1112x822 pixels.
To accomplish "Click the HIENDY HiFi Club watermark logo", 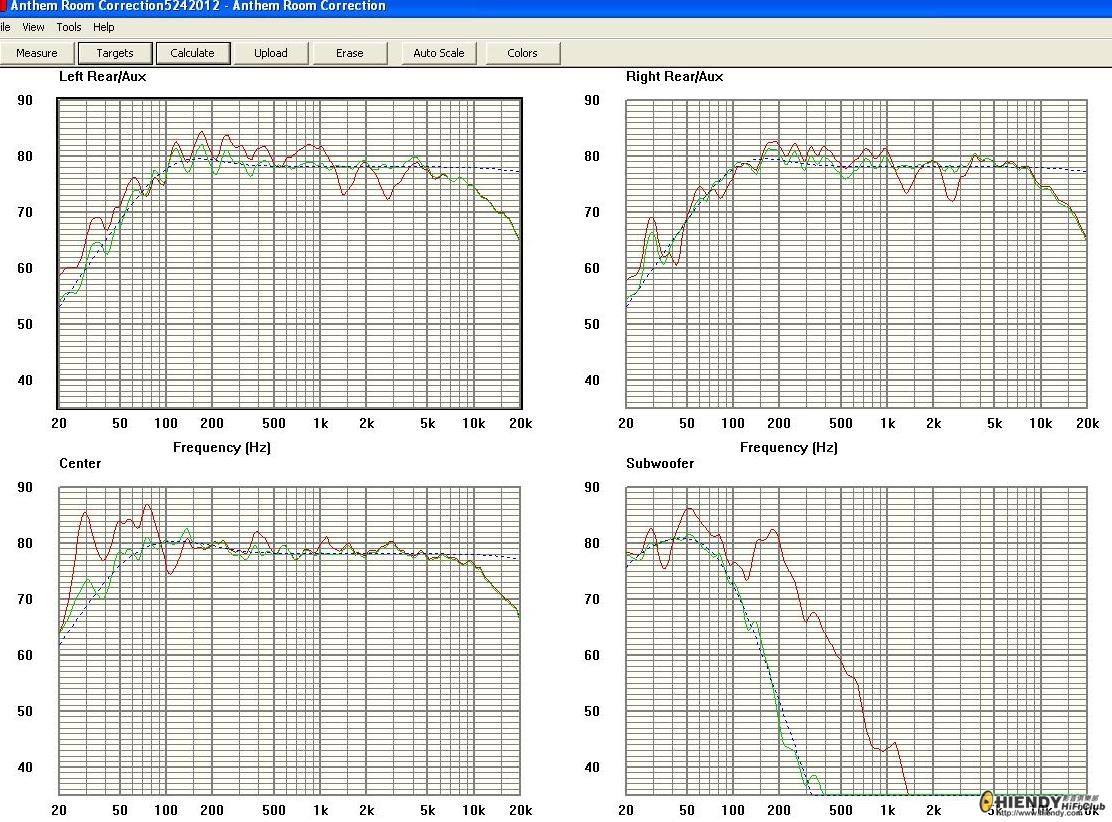I will pyautogui.click(x=1040, y=802).
